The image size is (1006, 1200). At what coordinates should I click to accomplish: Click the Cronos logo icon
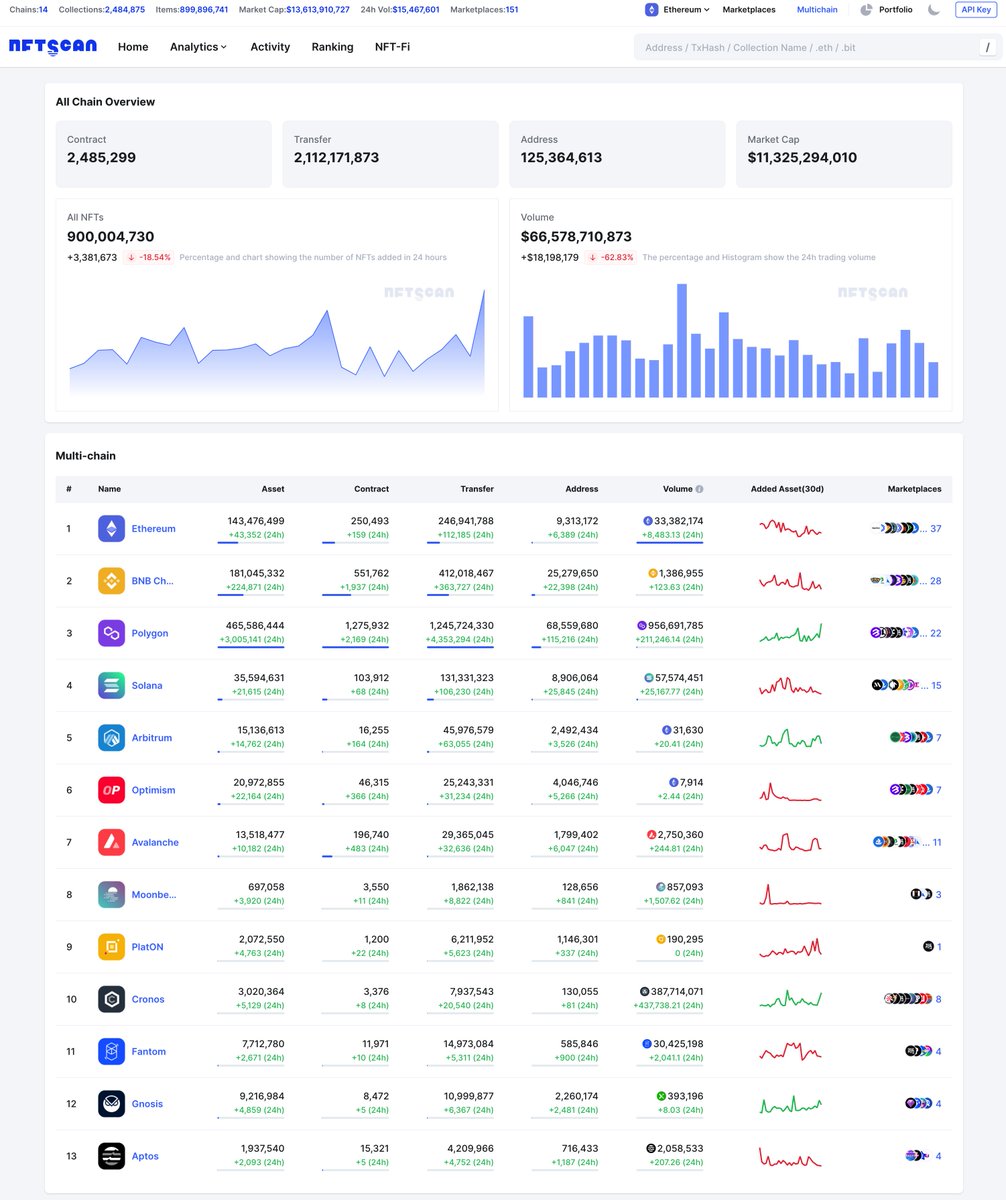111,999
